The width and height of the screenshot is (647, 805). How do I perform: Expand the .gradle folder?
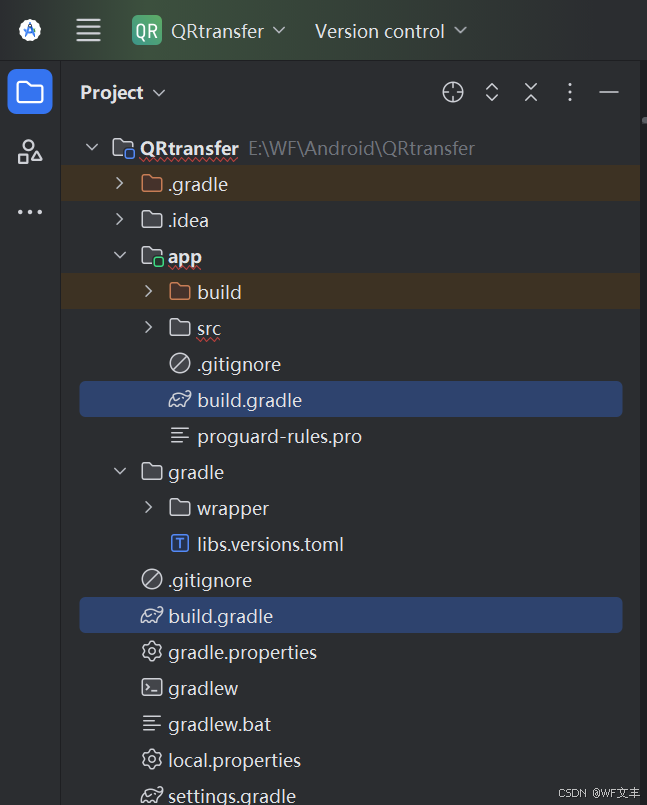pyautogui.click(x=120, y=184)
